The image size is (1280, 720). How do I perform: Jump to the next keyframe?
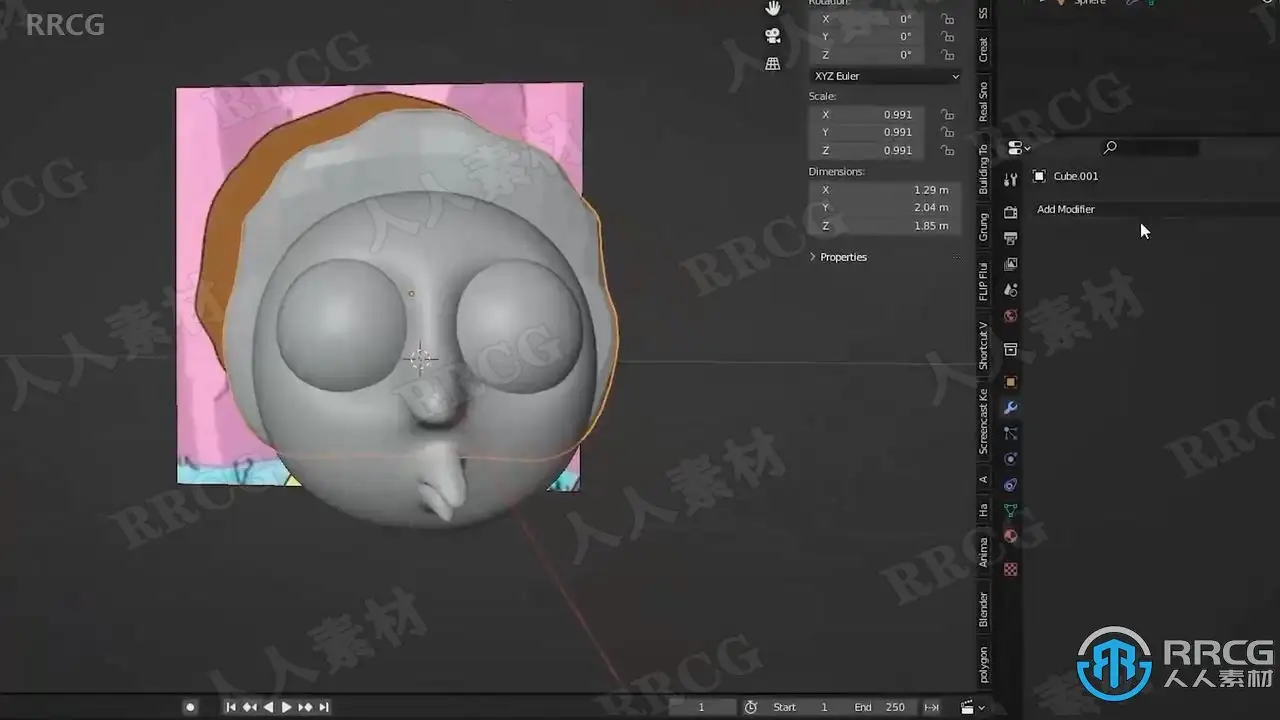click(x=305, y=707)
